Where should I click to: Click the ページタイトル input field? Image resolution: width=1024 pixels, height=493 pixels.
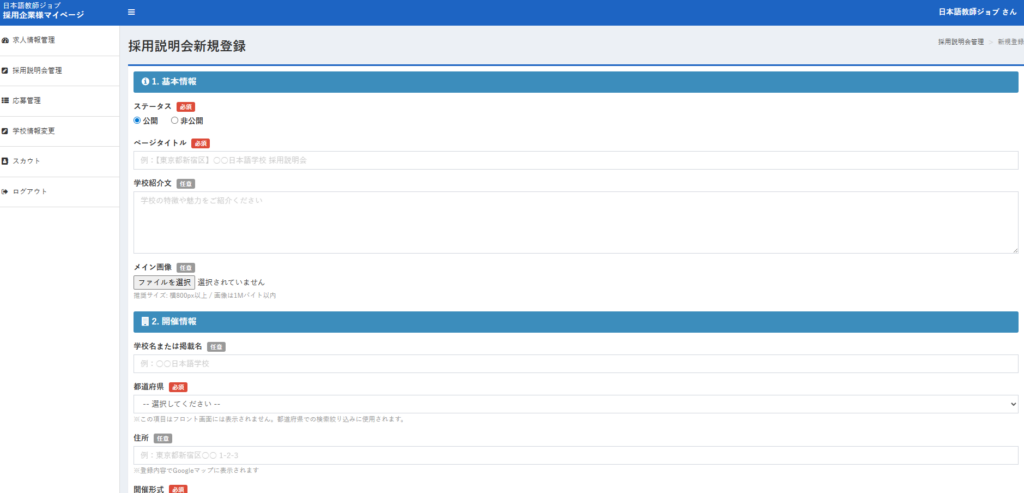coord(576,160)
